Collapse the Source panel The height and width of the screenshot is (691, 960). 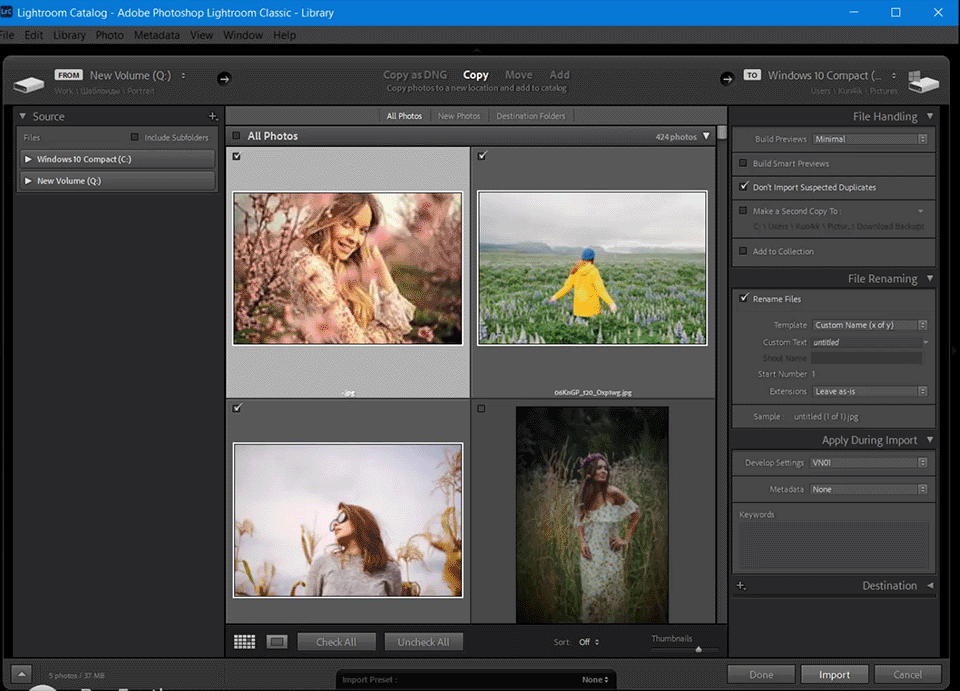coord(23,116)
